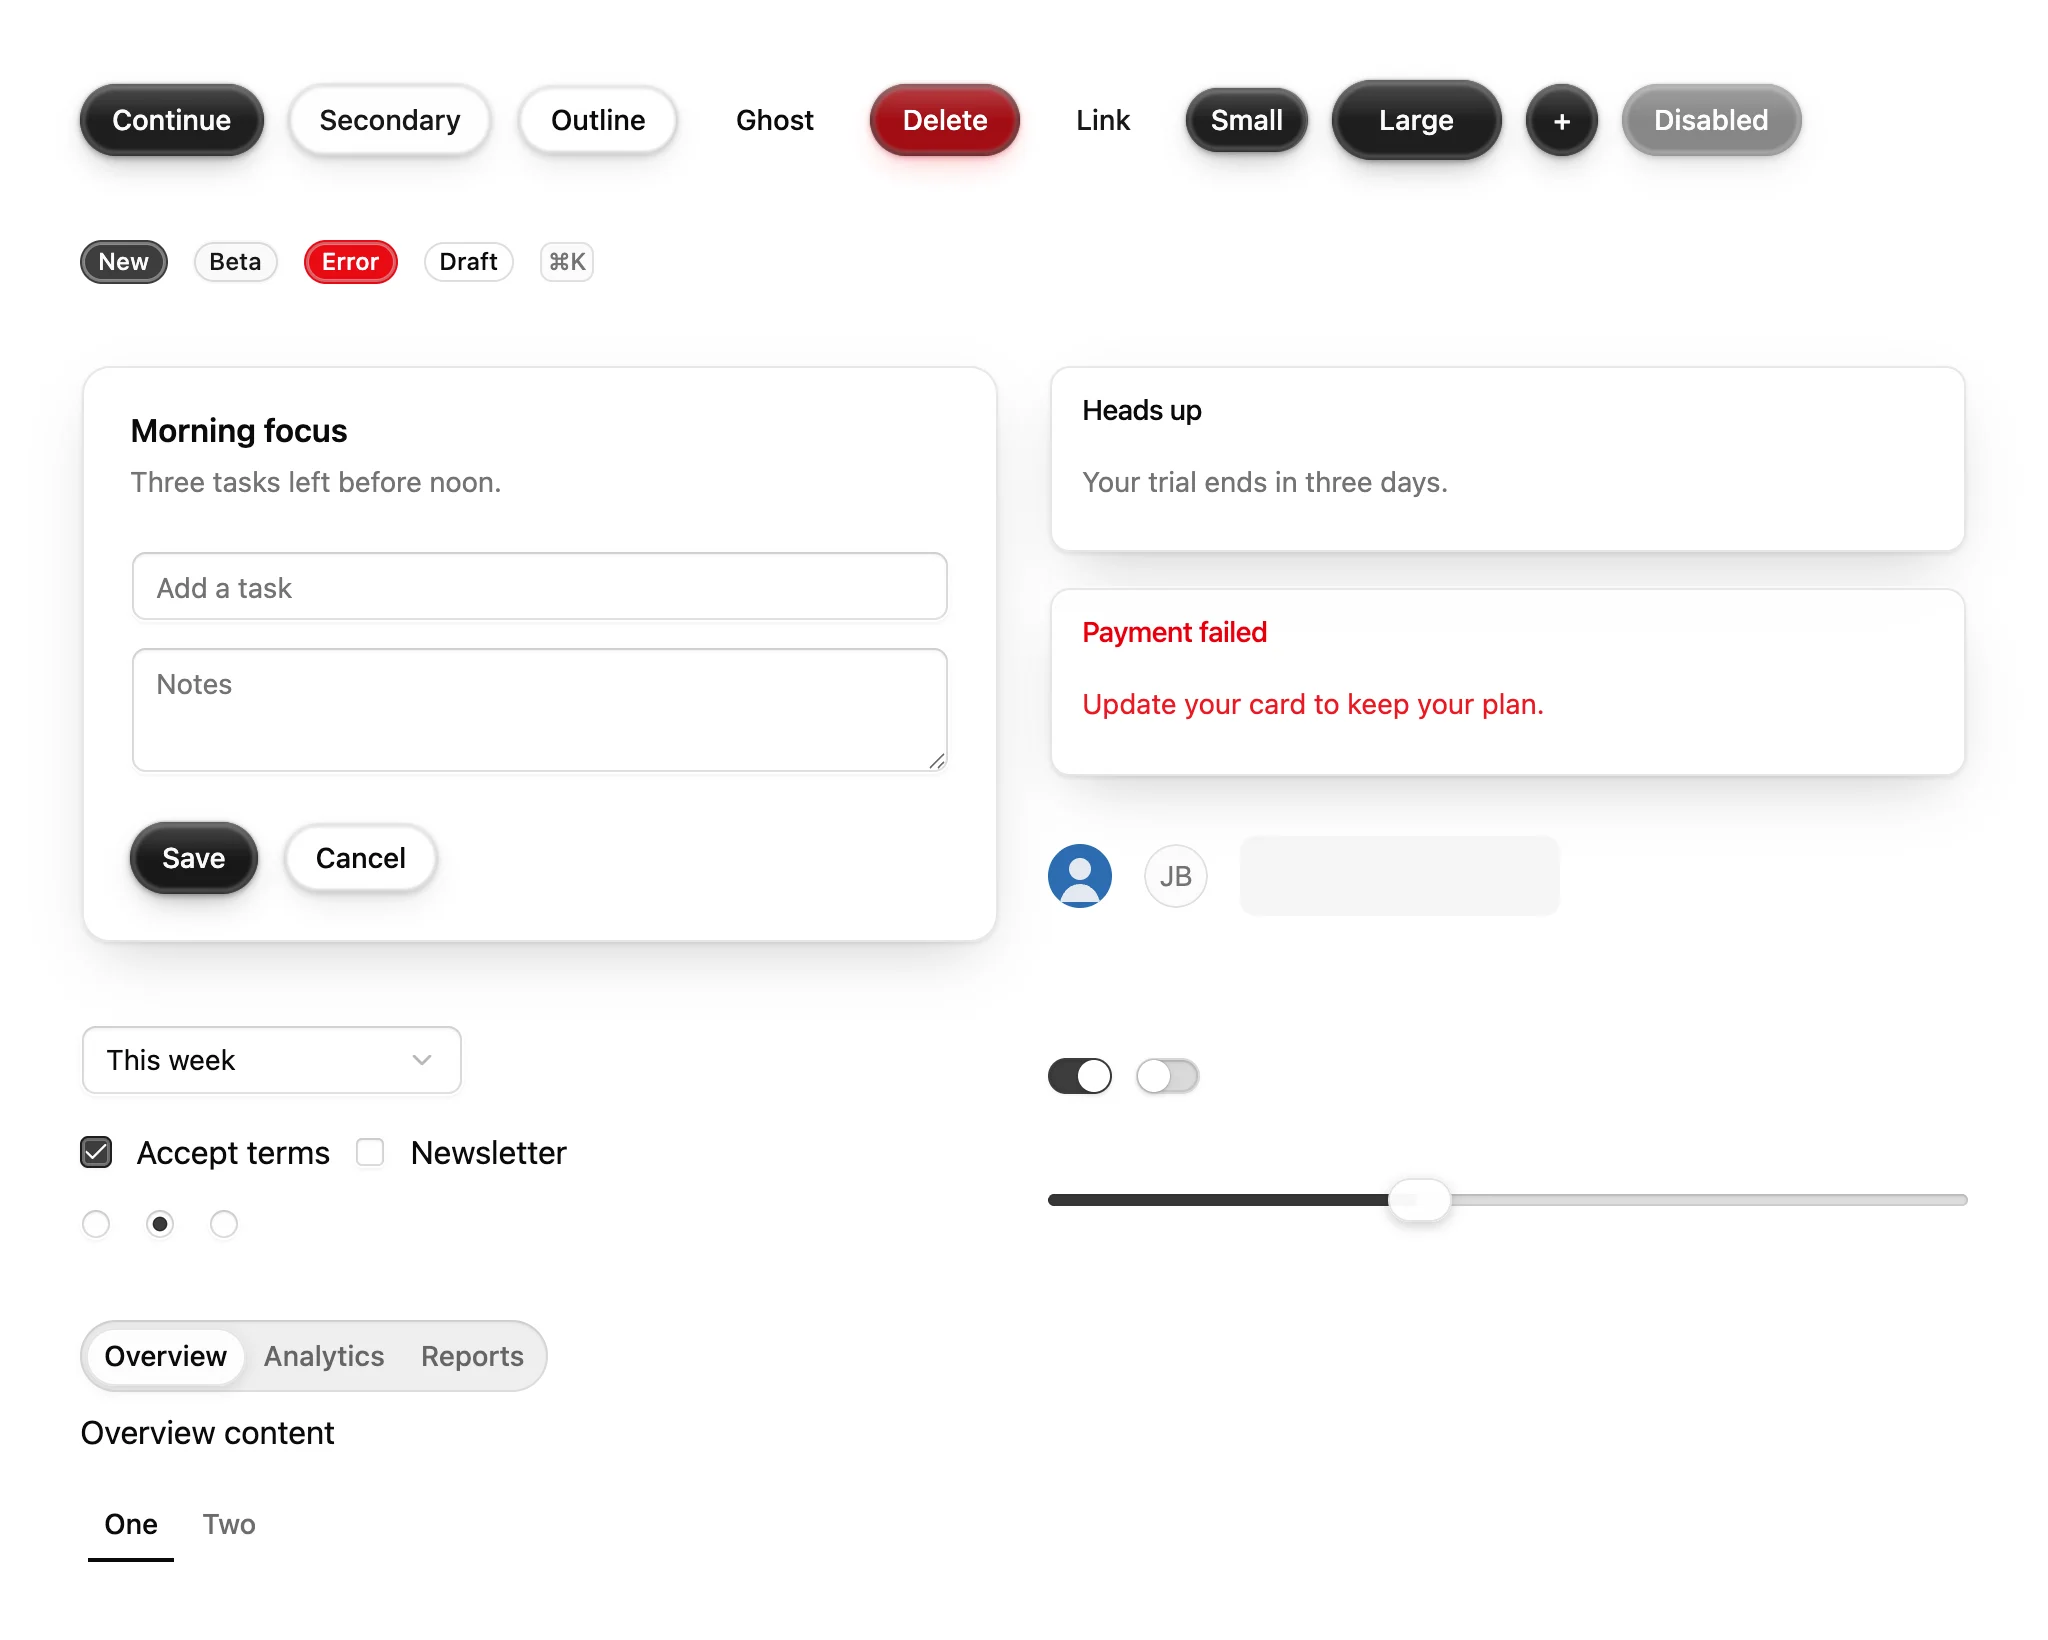This screenshot has height=1640, width=2048.
Task: Open the Two underline tab
Action: click(x=229, y=1524)
